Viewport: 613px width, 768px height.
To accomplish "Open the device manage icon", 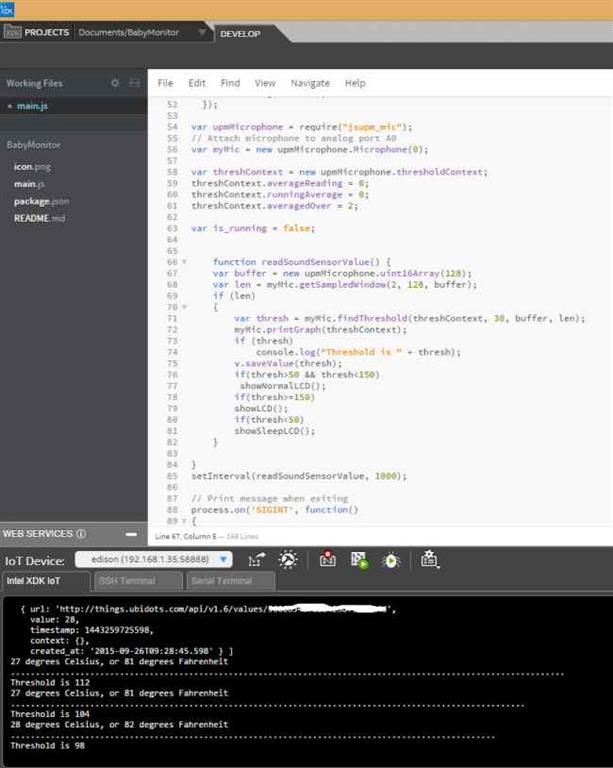I will [x=429, y=559].
